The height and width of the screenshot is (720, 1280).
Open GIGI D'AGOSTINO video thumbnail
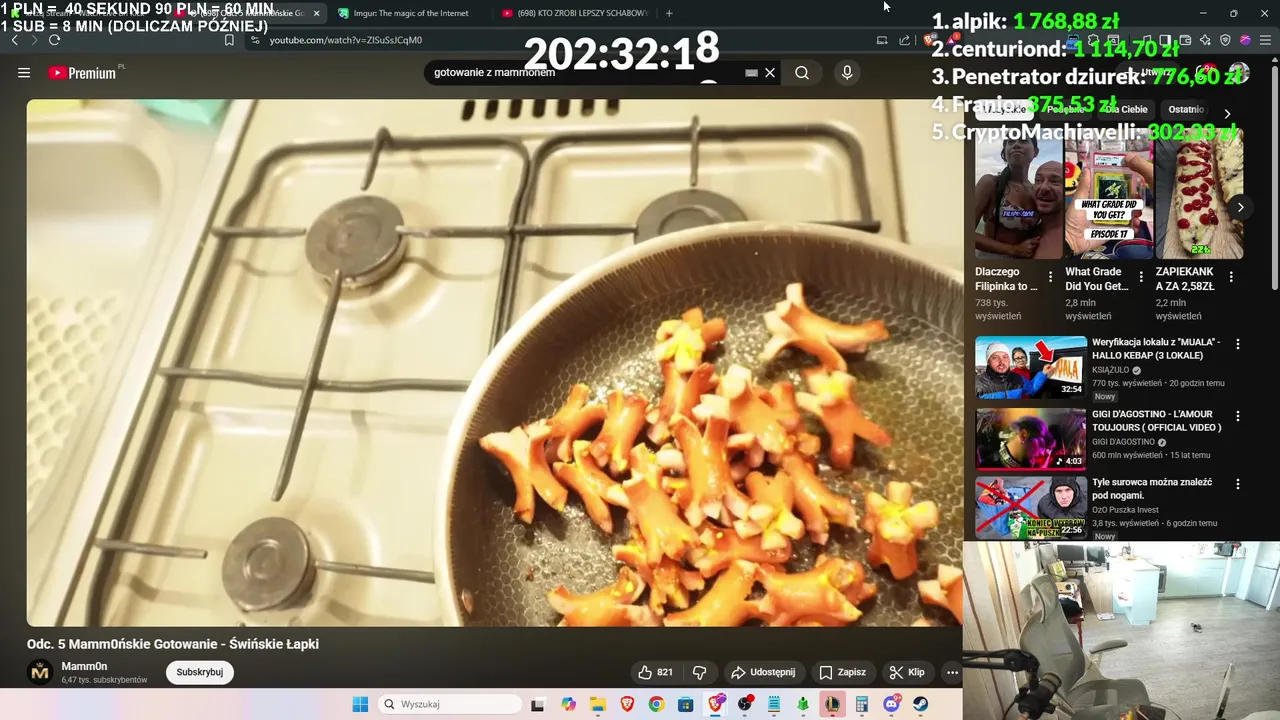1030,439
